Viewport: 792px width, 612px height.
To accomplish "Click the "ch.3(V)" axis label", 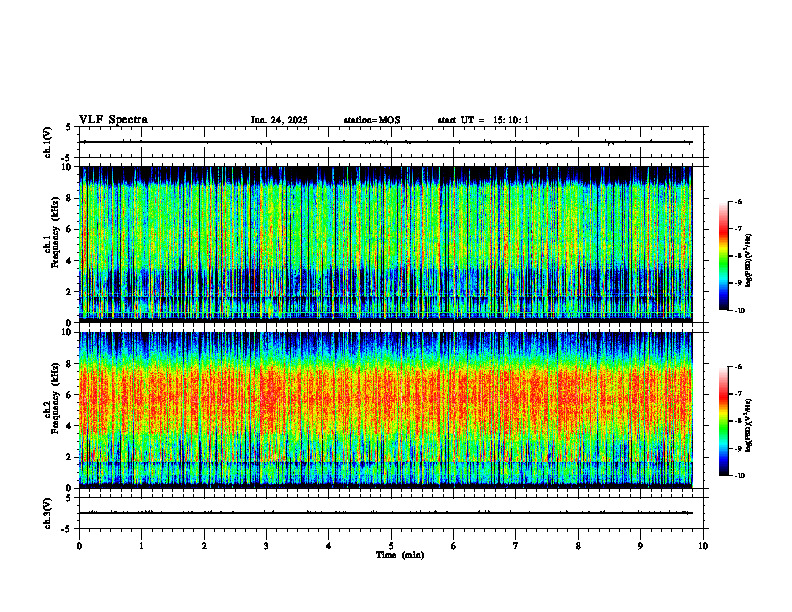I will [48, 513].
